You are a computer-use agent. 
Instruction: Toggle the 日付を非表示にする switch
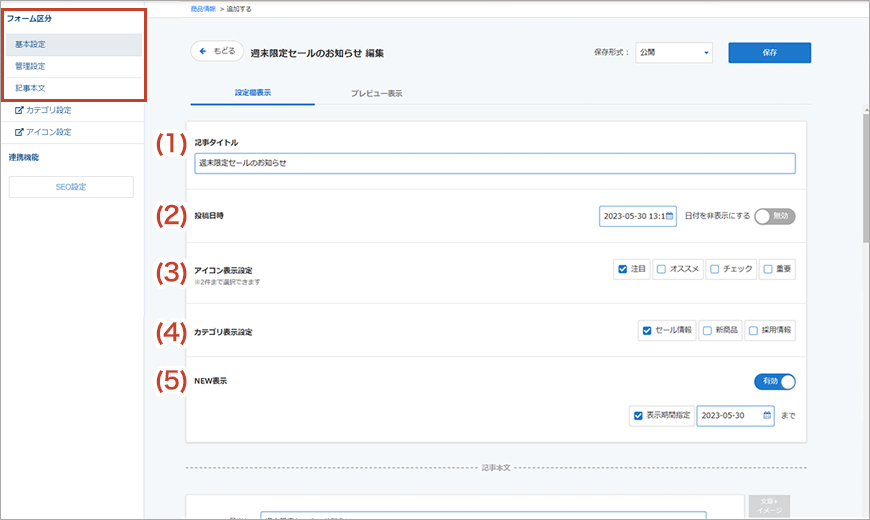(775, 216)
